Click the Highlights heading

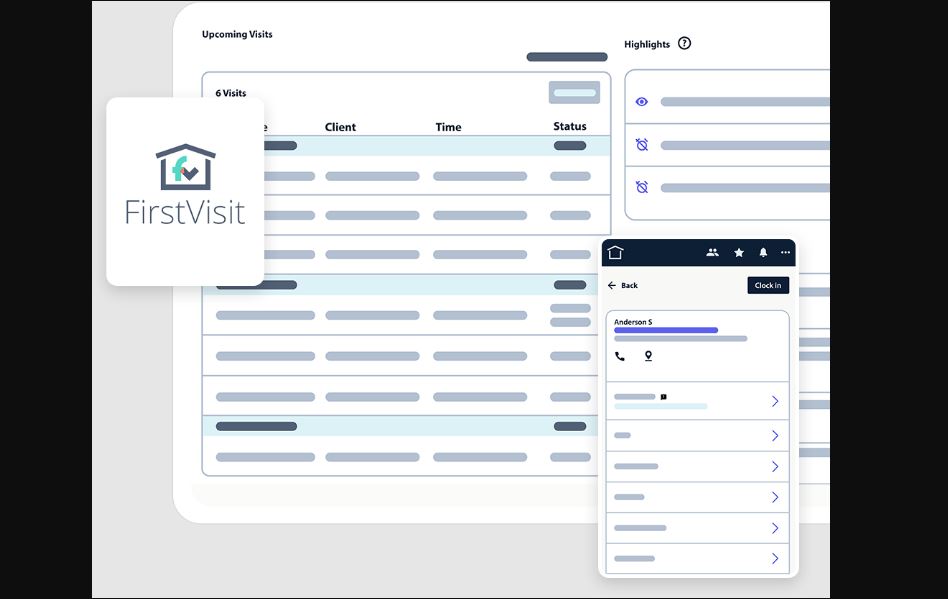pos(647,44)
